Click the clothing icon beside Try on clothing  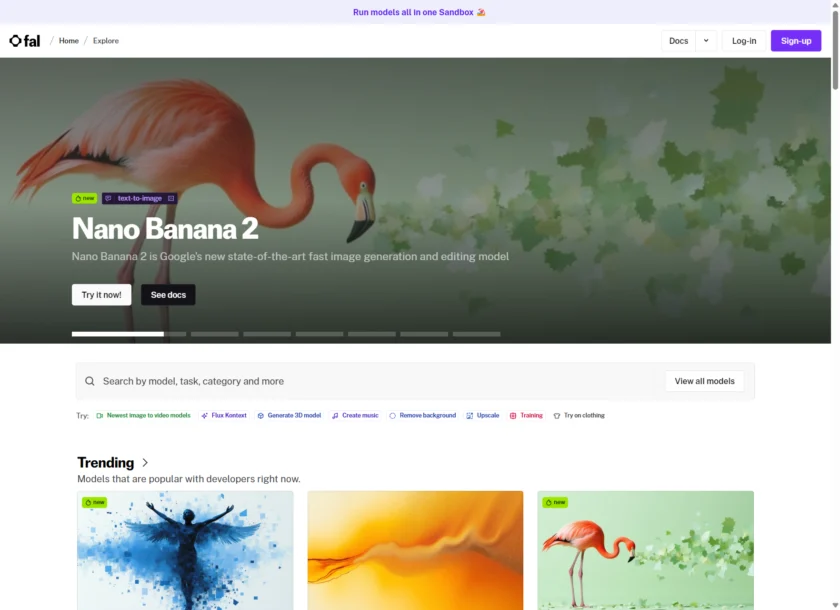(x=557, y=415)
